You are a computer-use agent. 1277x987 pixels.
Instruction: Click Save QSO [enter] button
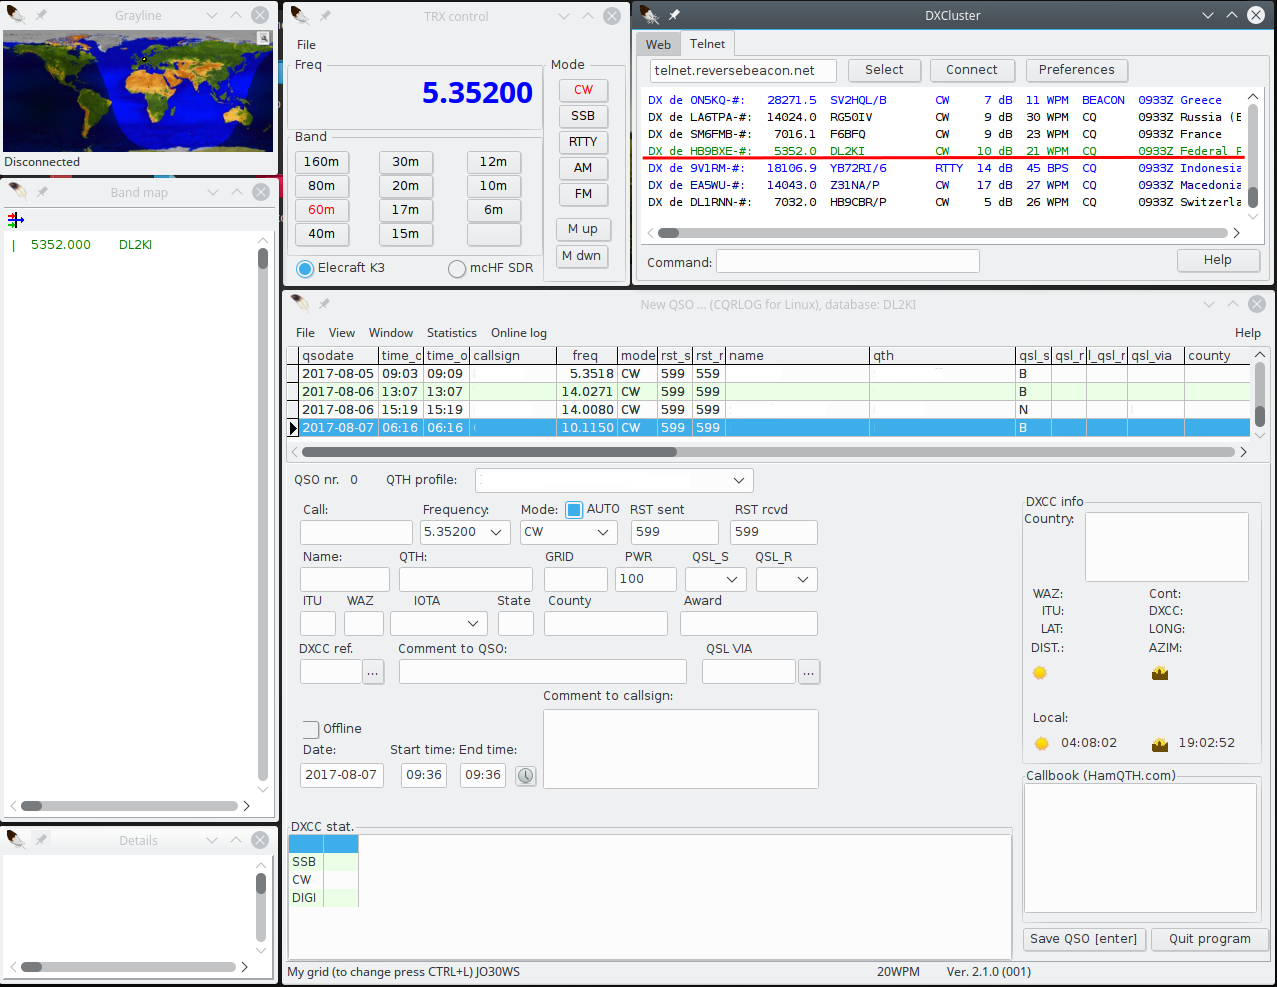[1084, 939]
